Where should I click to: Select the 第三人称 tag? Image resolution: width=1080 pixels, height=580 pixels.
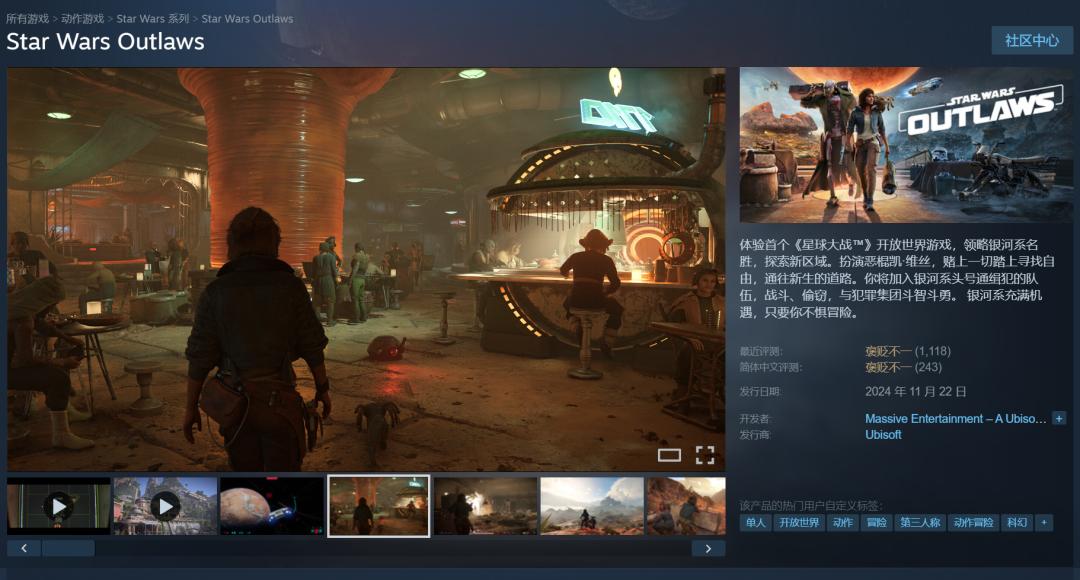(x=920, y=523)
